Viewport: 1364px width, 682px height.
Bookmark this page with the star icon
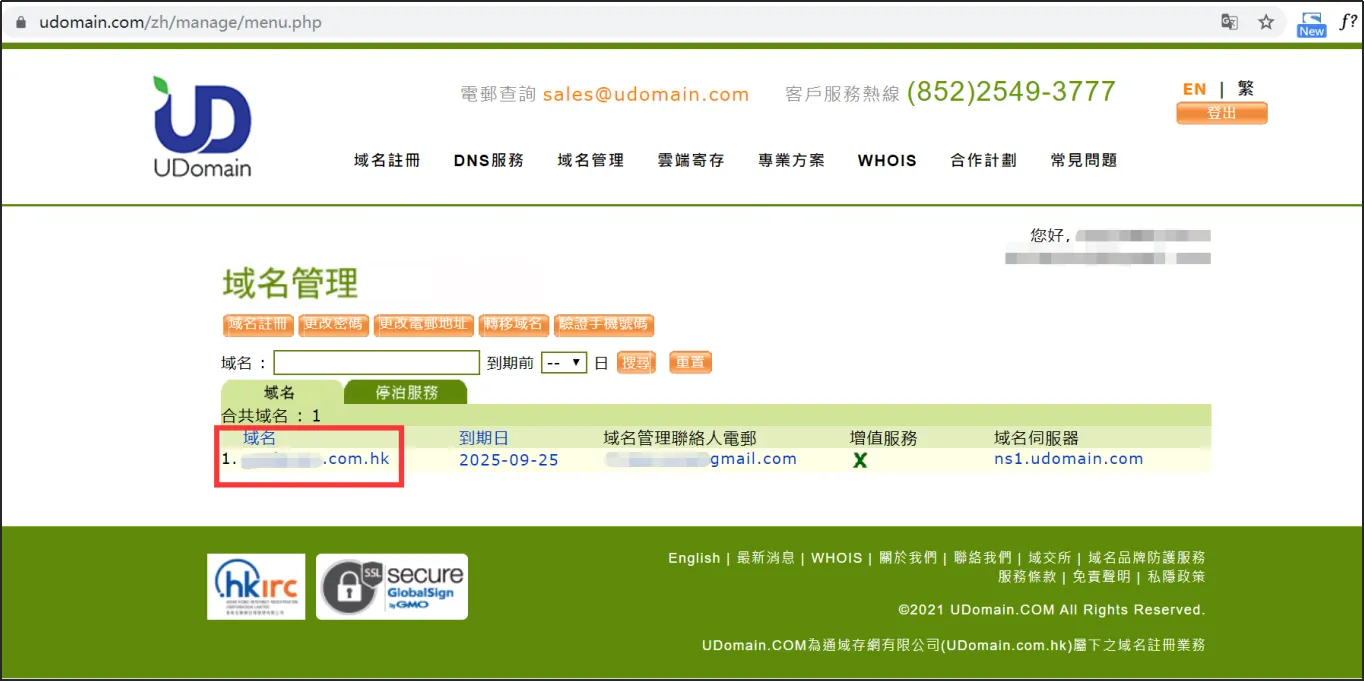1266,22
